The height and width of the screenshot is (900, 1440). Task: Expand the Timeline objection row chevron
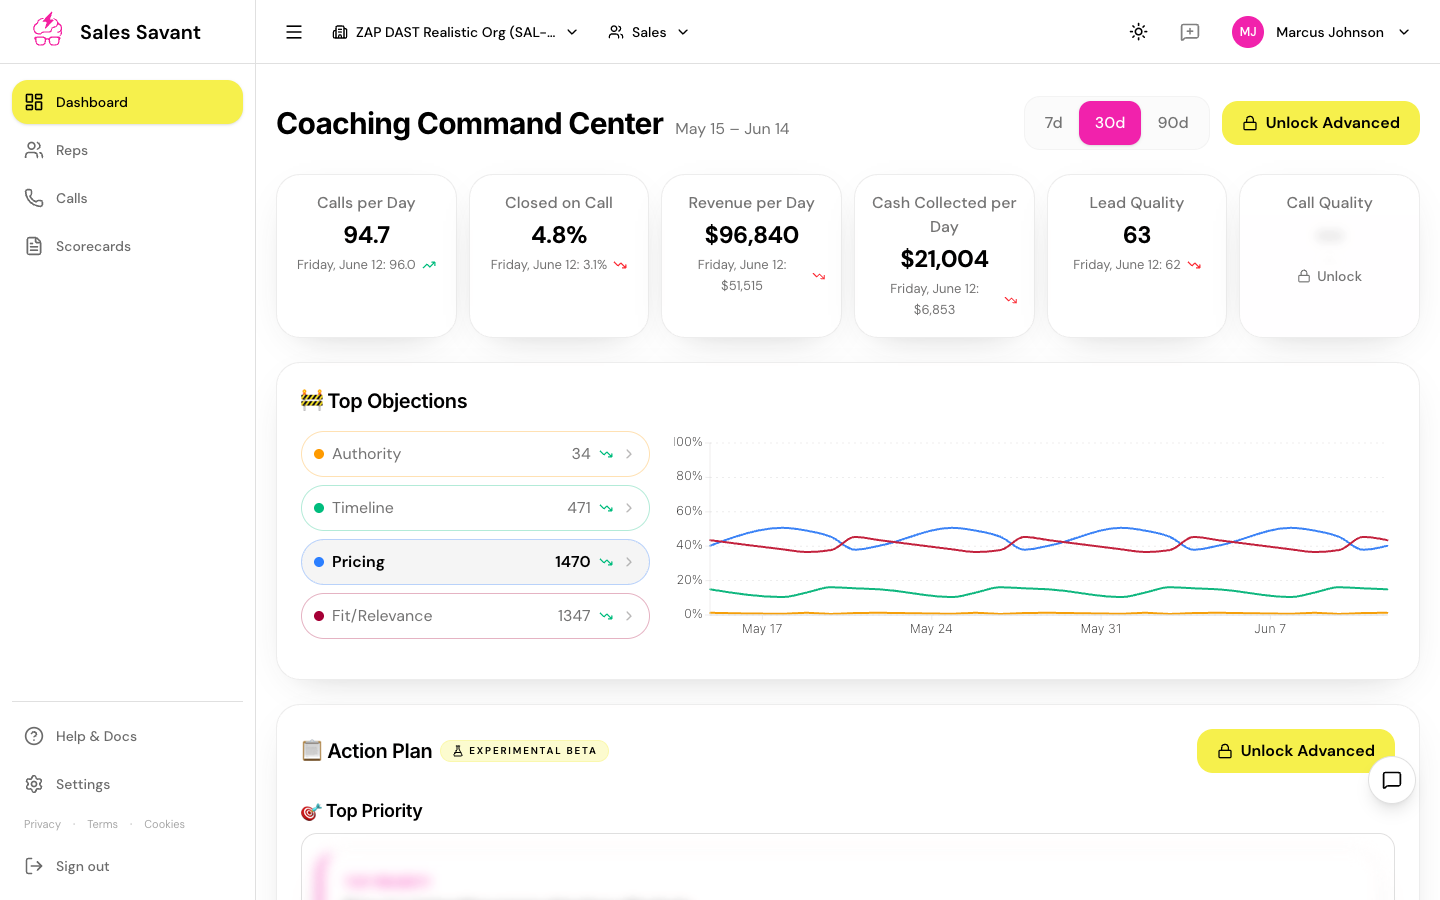(x=629, y=508)
